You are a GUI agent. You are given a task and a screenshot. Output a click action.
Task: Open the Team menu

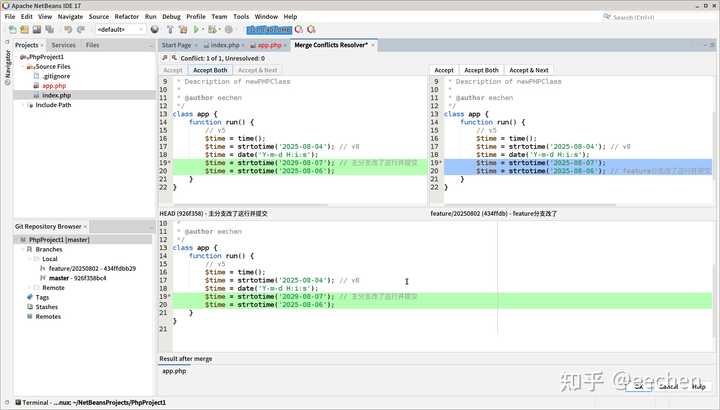[x=219, y=17]
